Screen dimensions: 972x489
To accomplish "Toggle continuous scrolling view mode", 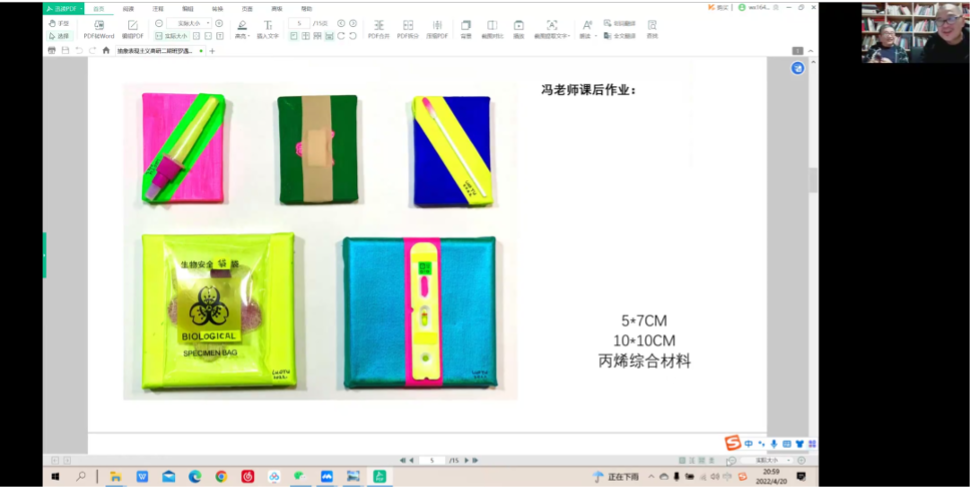I will click(x=329, y=37).
